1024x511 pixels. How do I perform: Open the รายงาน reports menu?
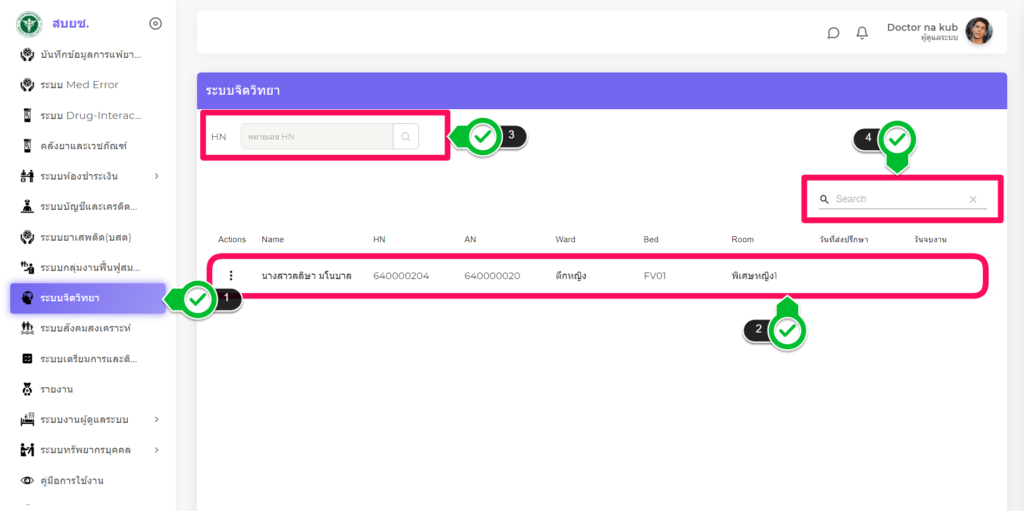56,389
